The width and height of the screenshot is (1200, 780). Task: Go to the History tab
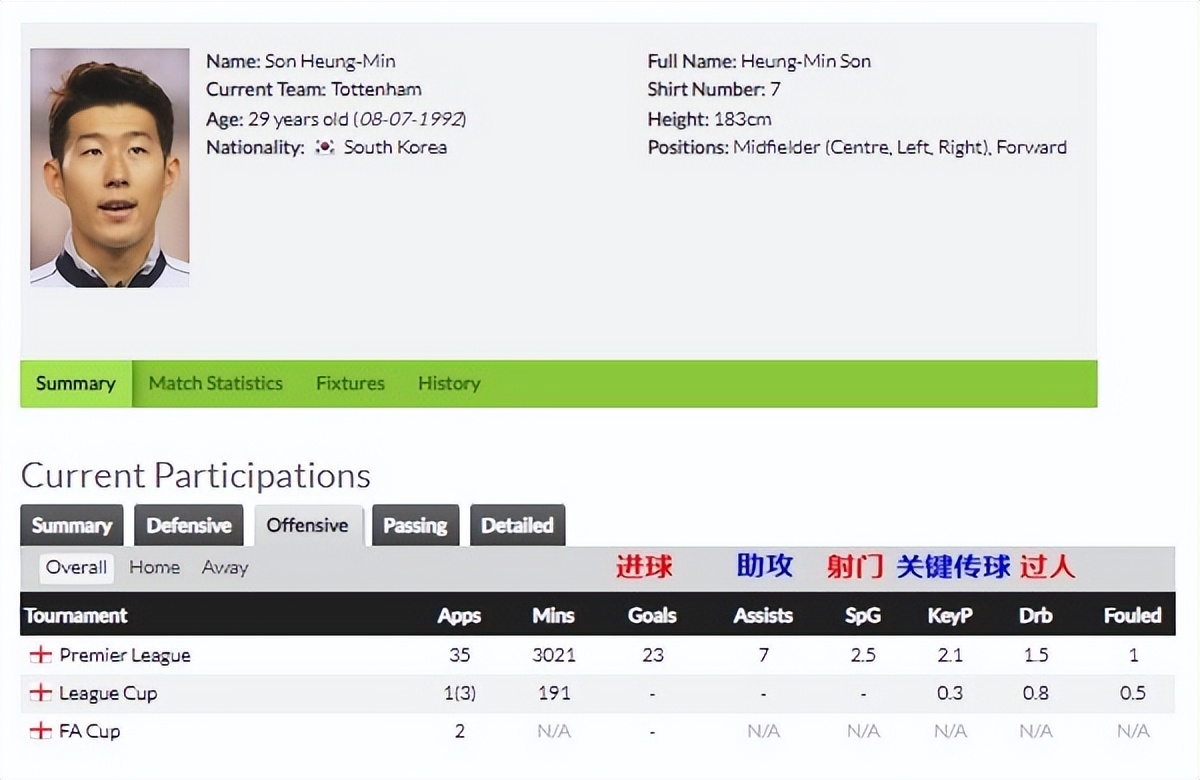click(449, 383)
